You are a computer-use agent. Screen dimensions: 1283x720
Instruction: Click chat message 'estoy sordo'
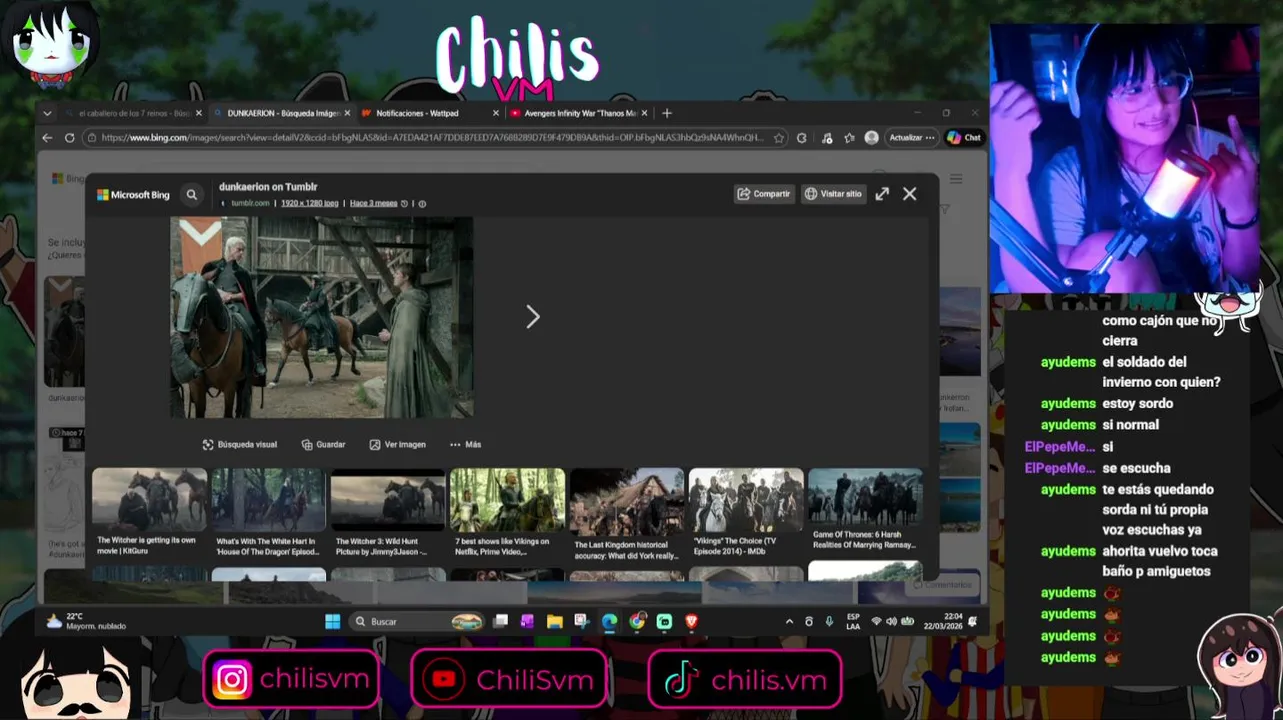[1138, 404]
